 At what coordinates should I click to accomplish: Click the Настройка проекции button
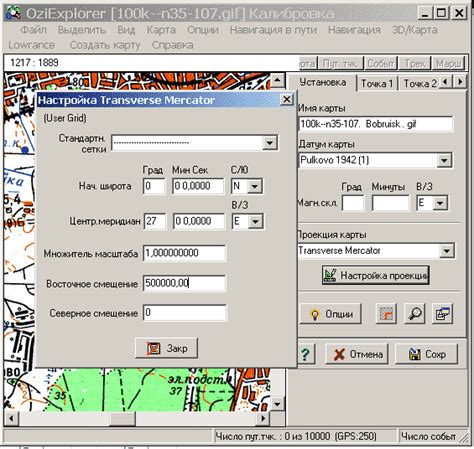coord(376,275)
